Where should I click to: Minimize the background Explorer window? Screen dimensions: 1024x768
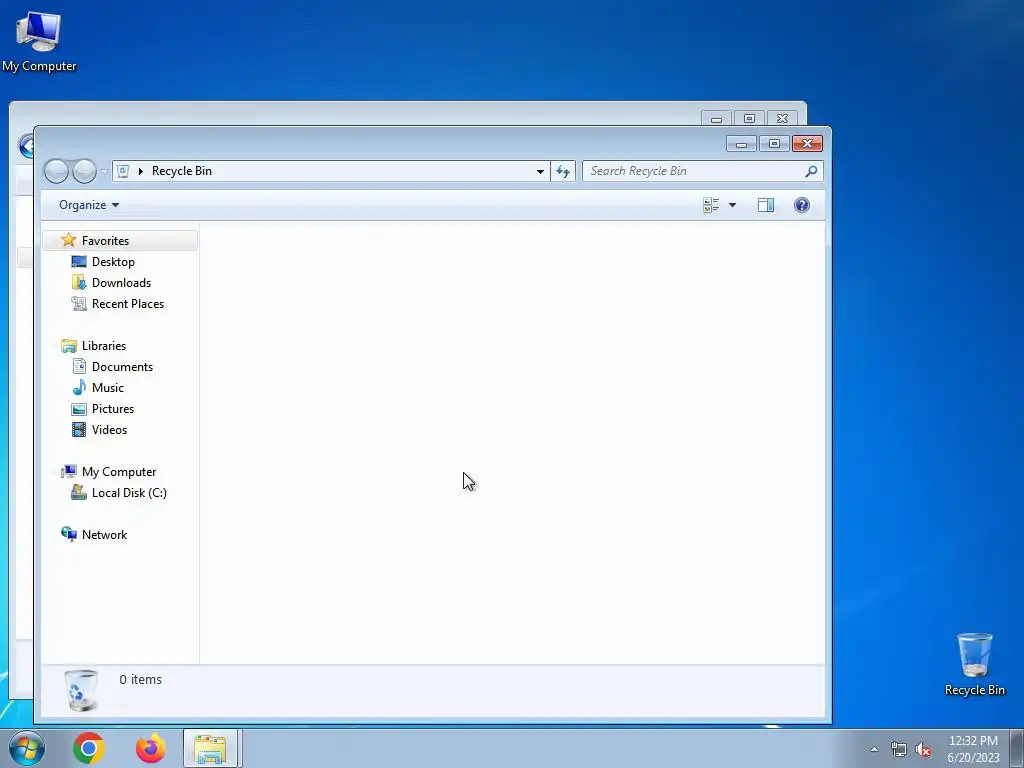(x=716, y=119)
